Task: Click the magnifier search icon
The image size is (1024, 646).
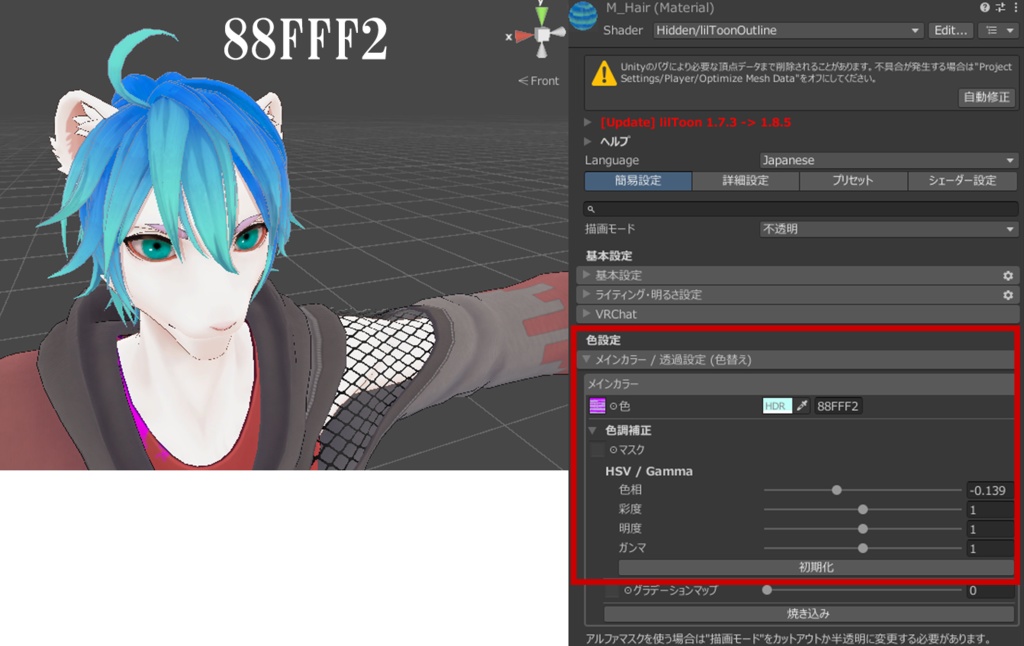Action: point(591,209)
